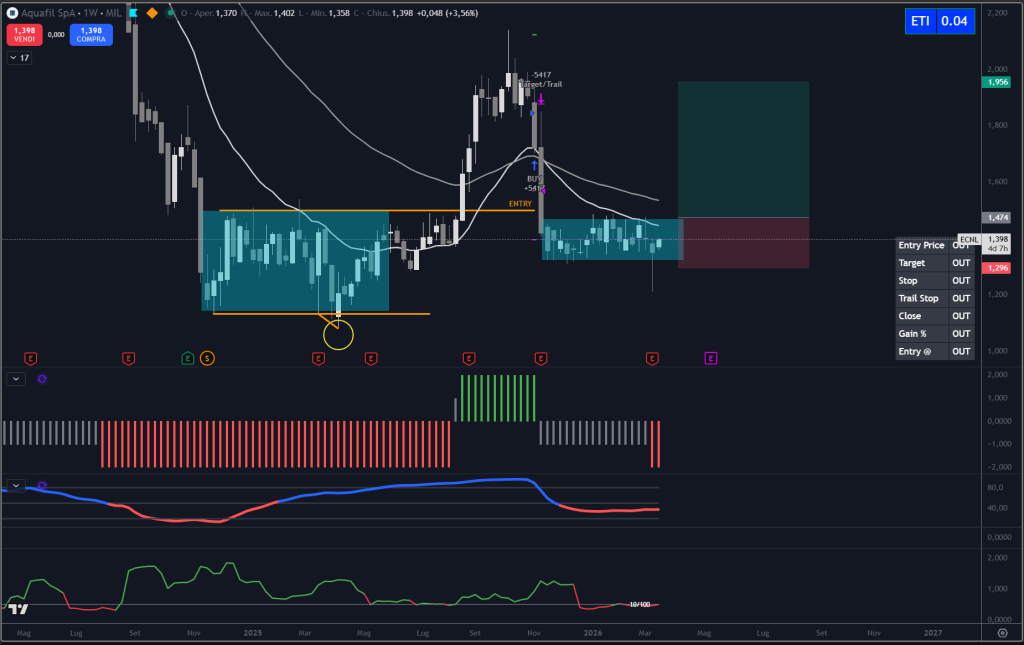
Task: Click the Entry @ row in the table
Action: tap(935, 351)
